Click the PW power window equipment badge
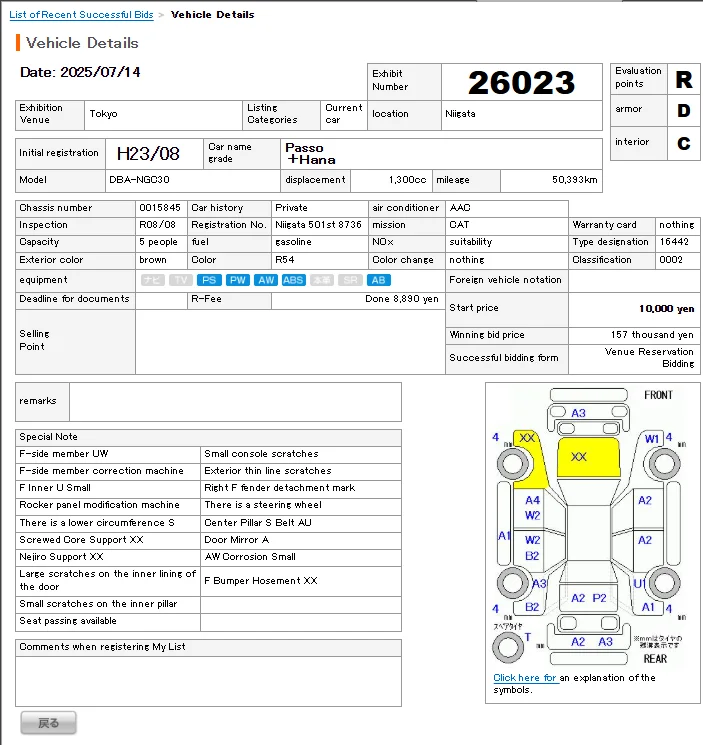Screen dimensions: 703x745 pos(237,281)
